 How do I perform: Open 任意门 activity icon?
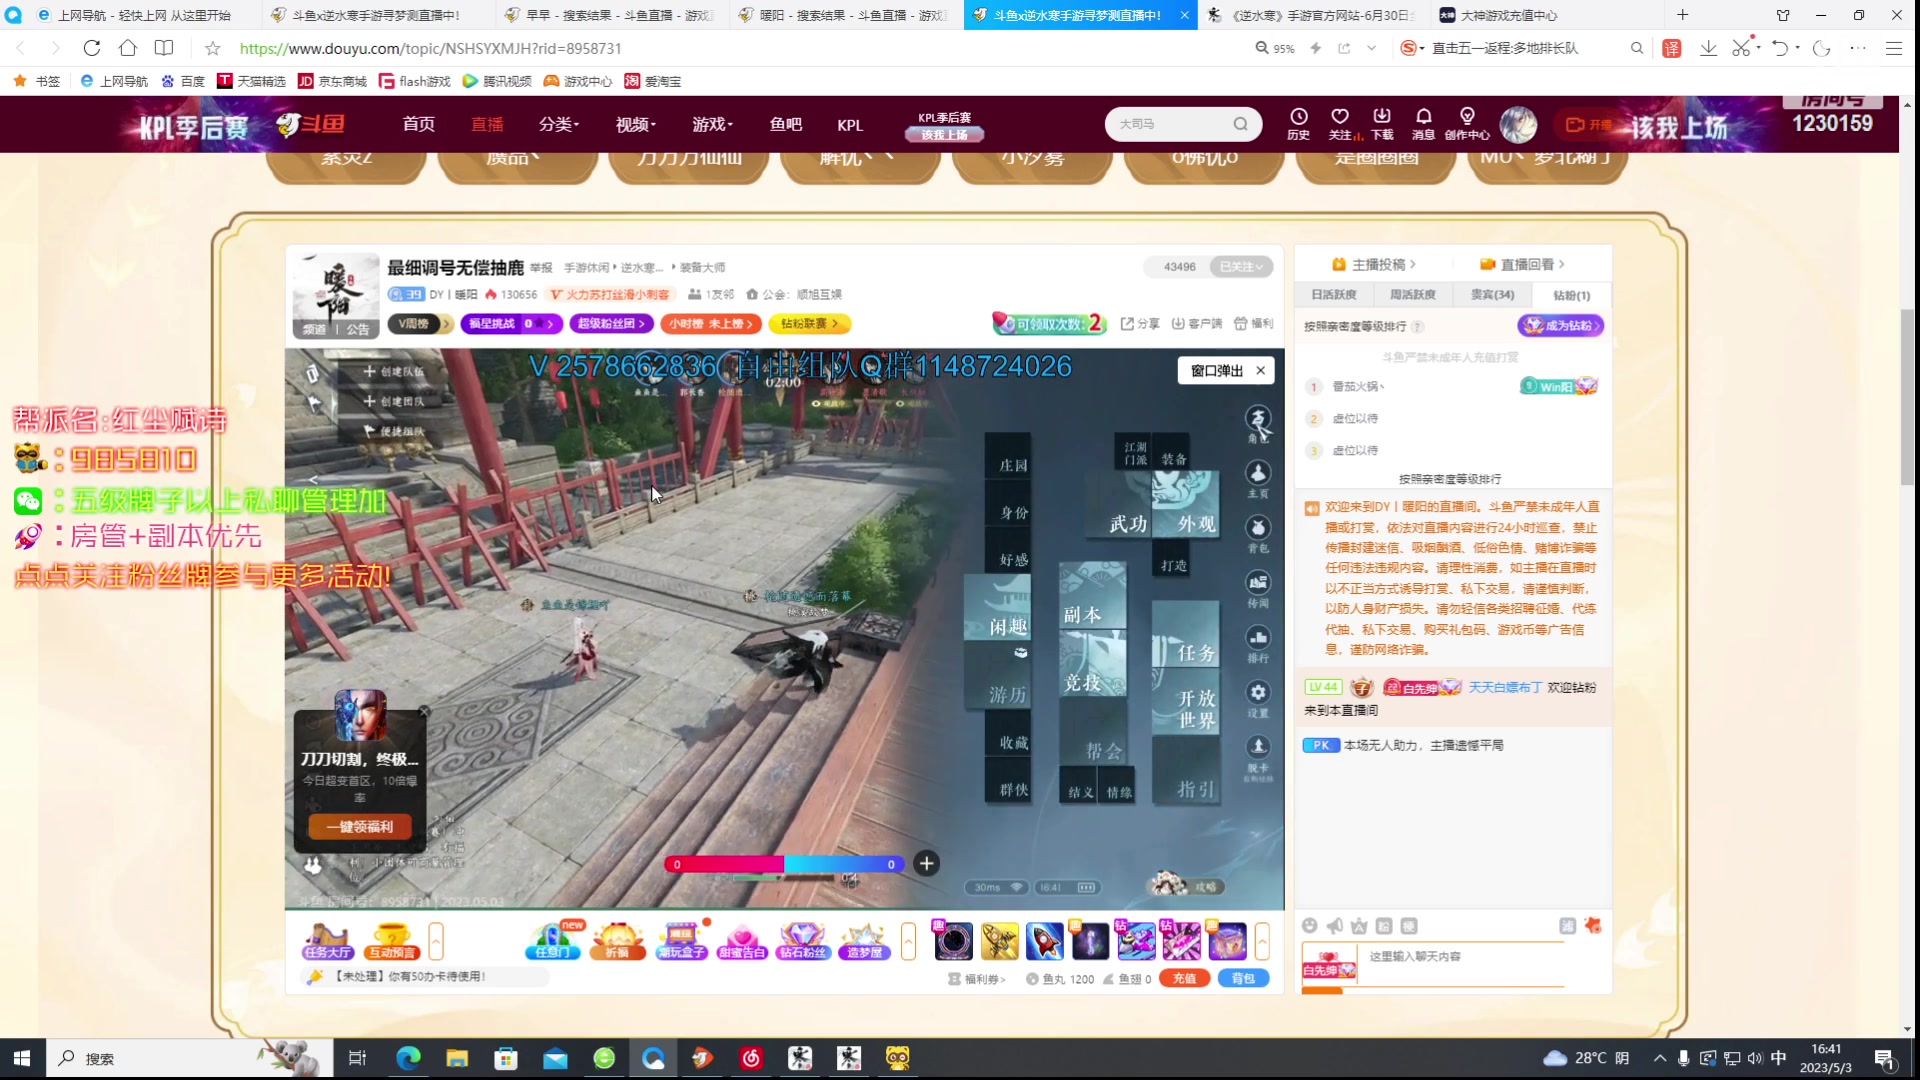coord(553,940)
